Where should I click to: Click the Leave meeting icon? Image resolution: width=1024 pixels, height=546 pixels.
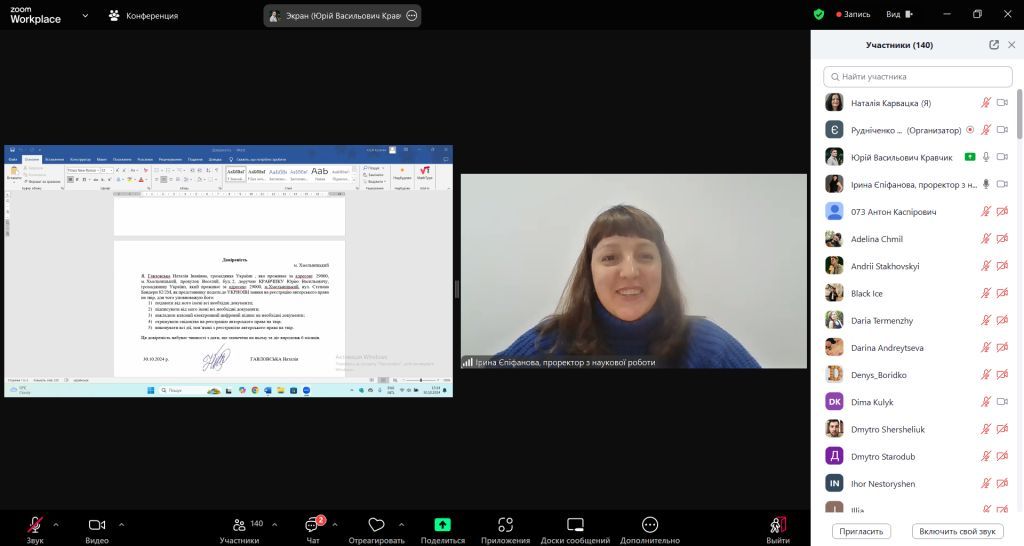click(777, 524)
